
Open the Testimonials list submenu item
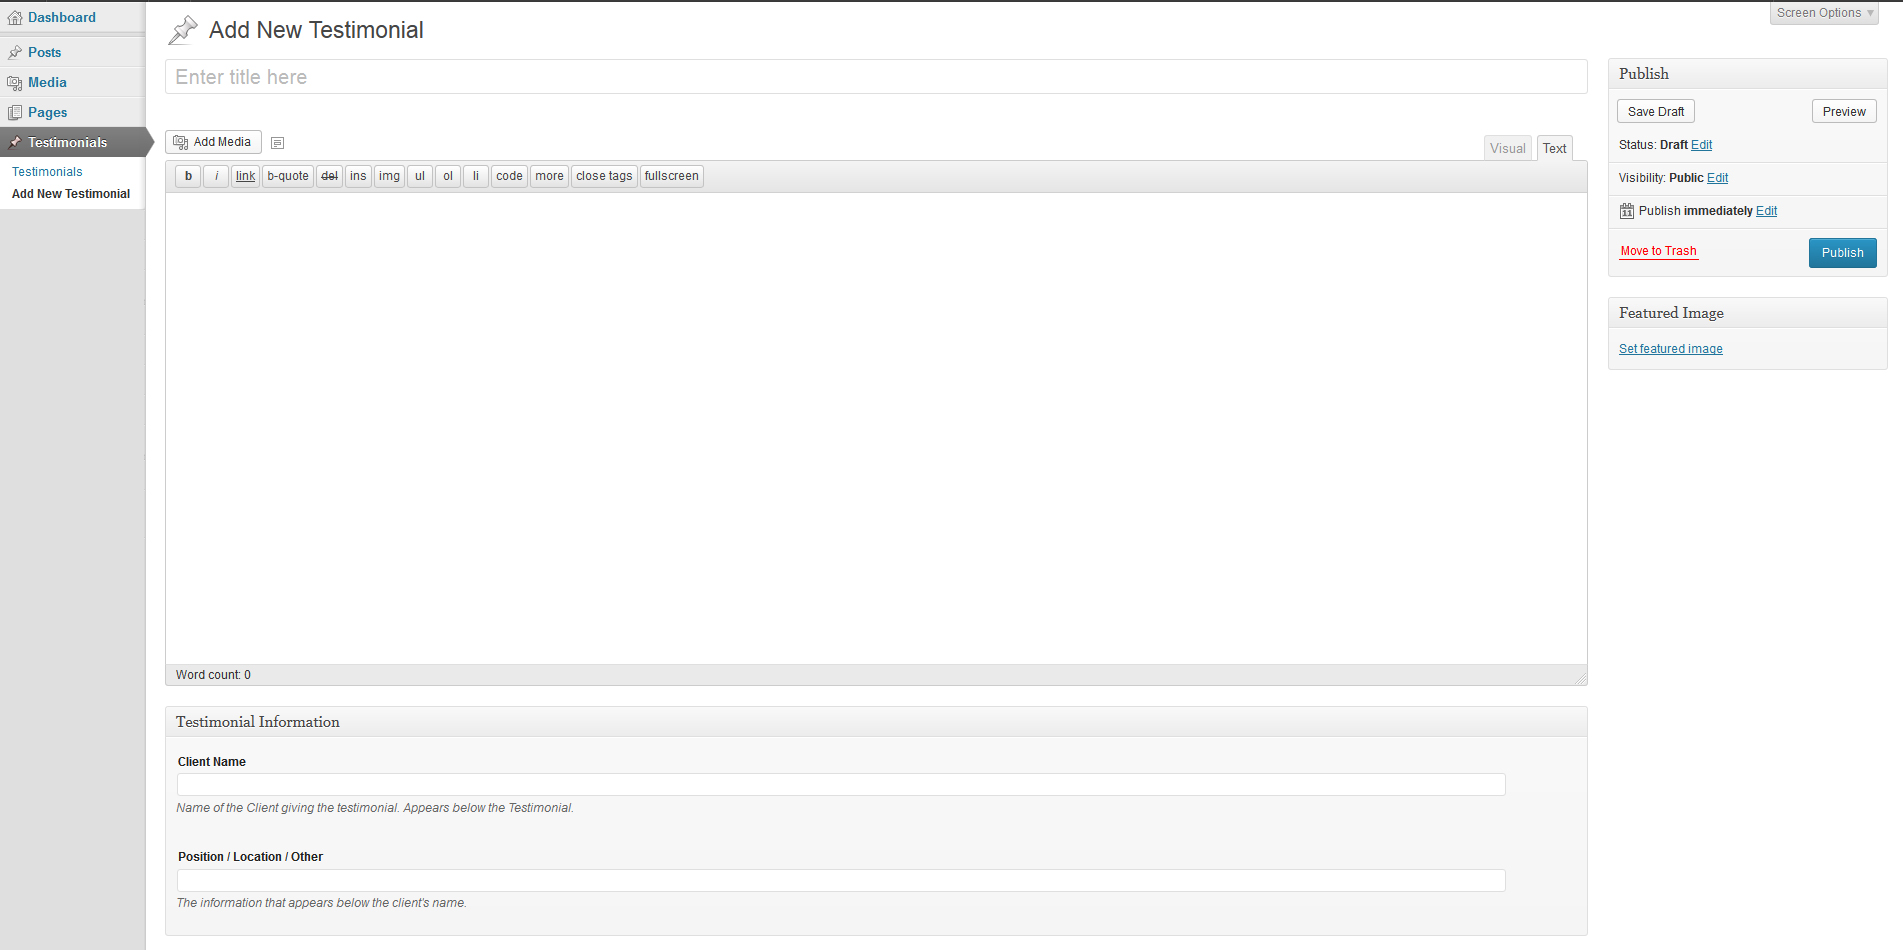pyautogui.click(x=47, y=172)
